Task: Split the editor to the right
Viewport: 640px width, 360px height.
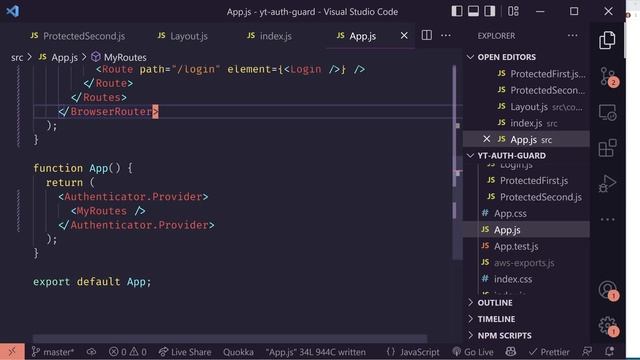Action: (x=427, y=36)
